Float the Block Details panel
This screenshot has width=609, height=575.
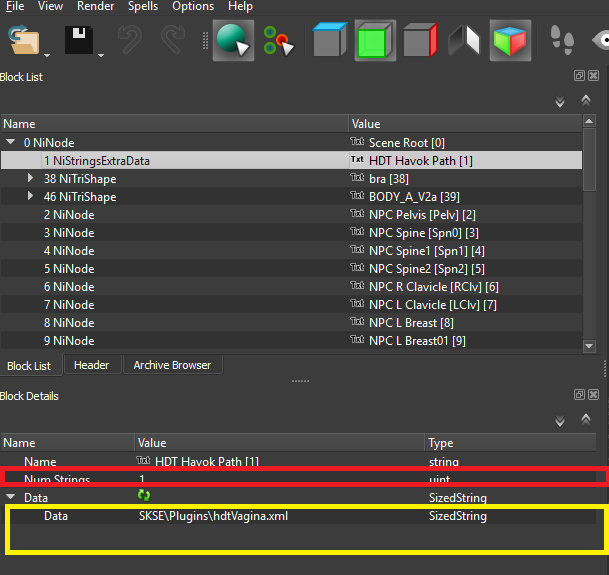point(579,395)
